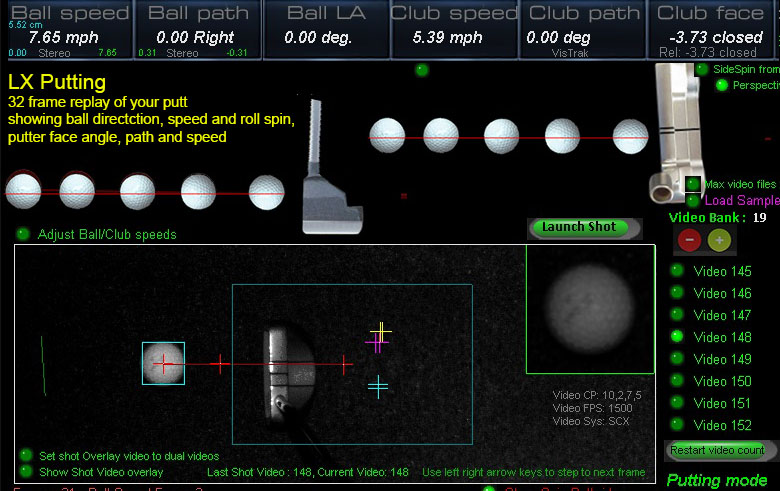Click the Launch Shot button

pyautogui.click(x=580, y=227)
